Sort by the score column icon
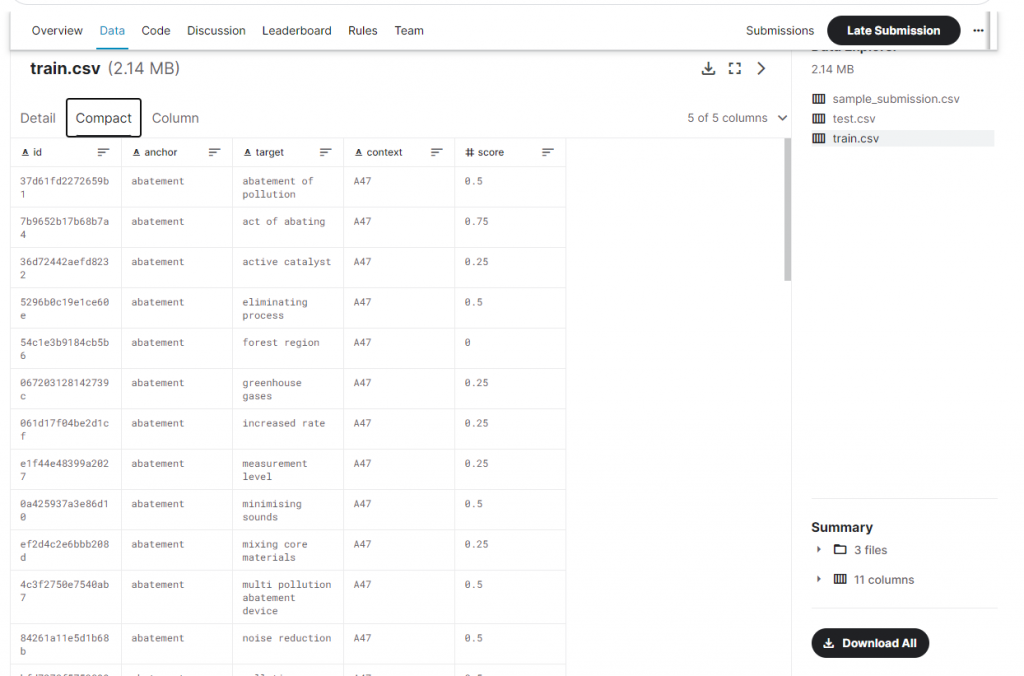Screen dimensions: 1024x676 click(547, 152)
